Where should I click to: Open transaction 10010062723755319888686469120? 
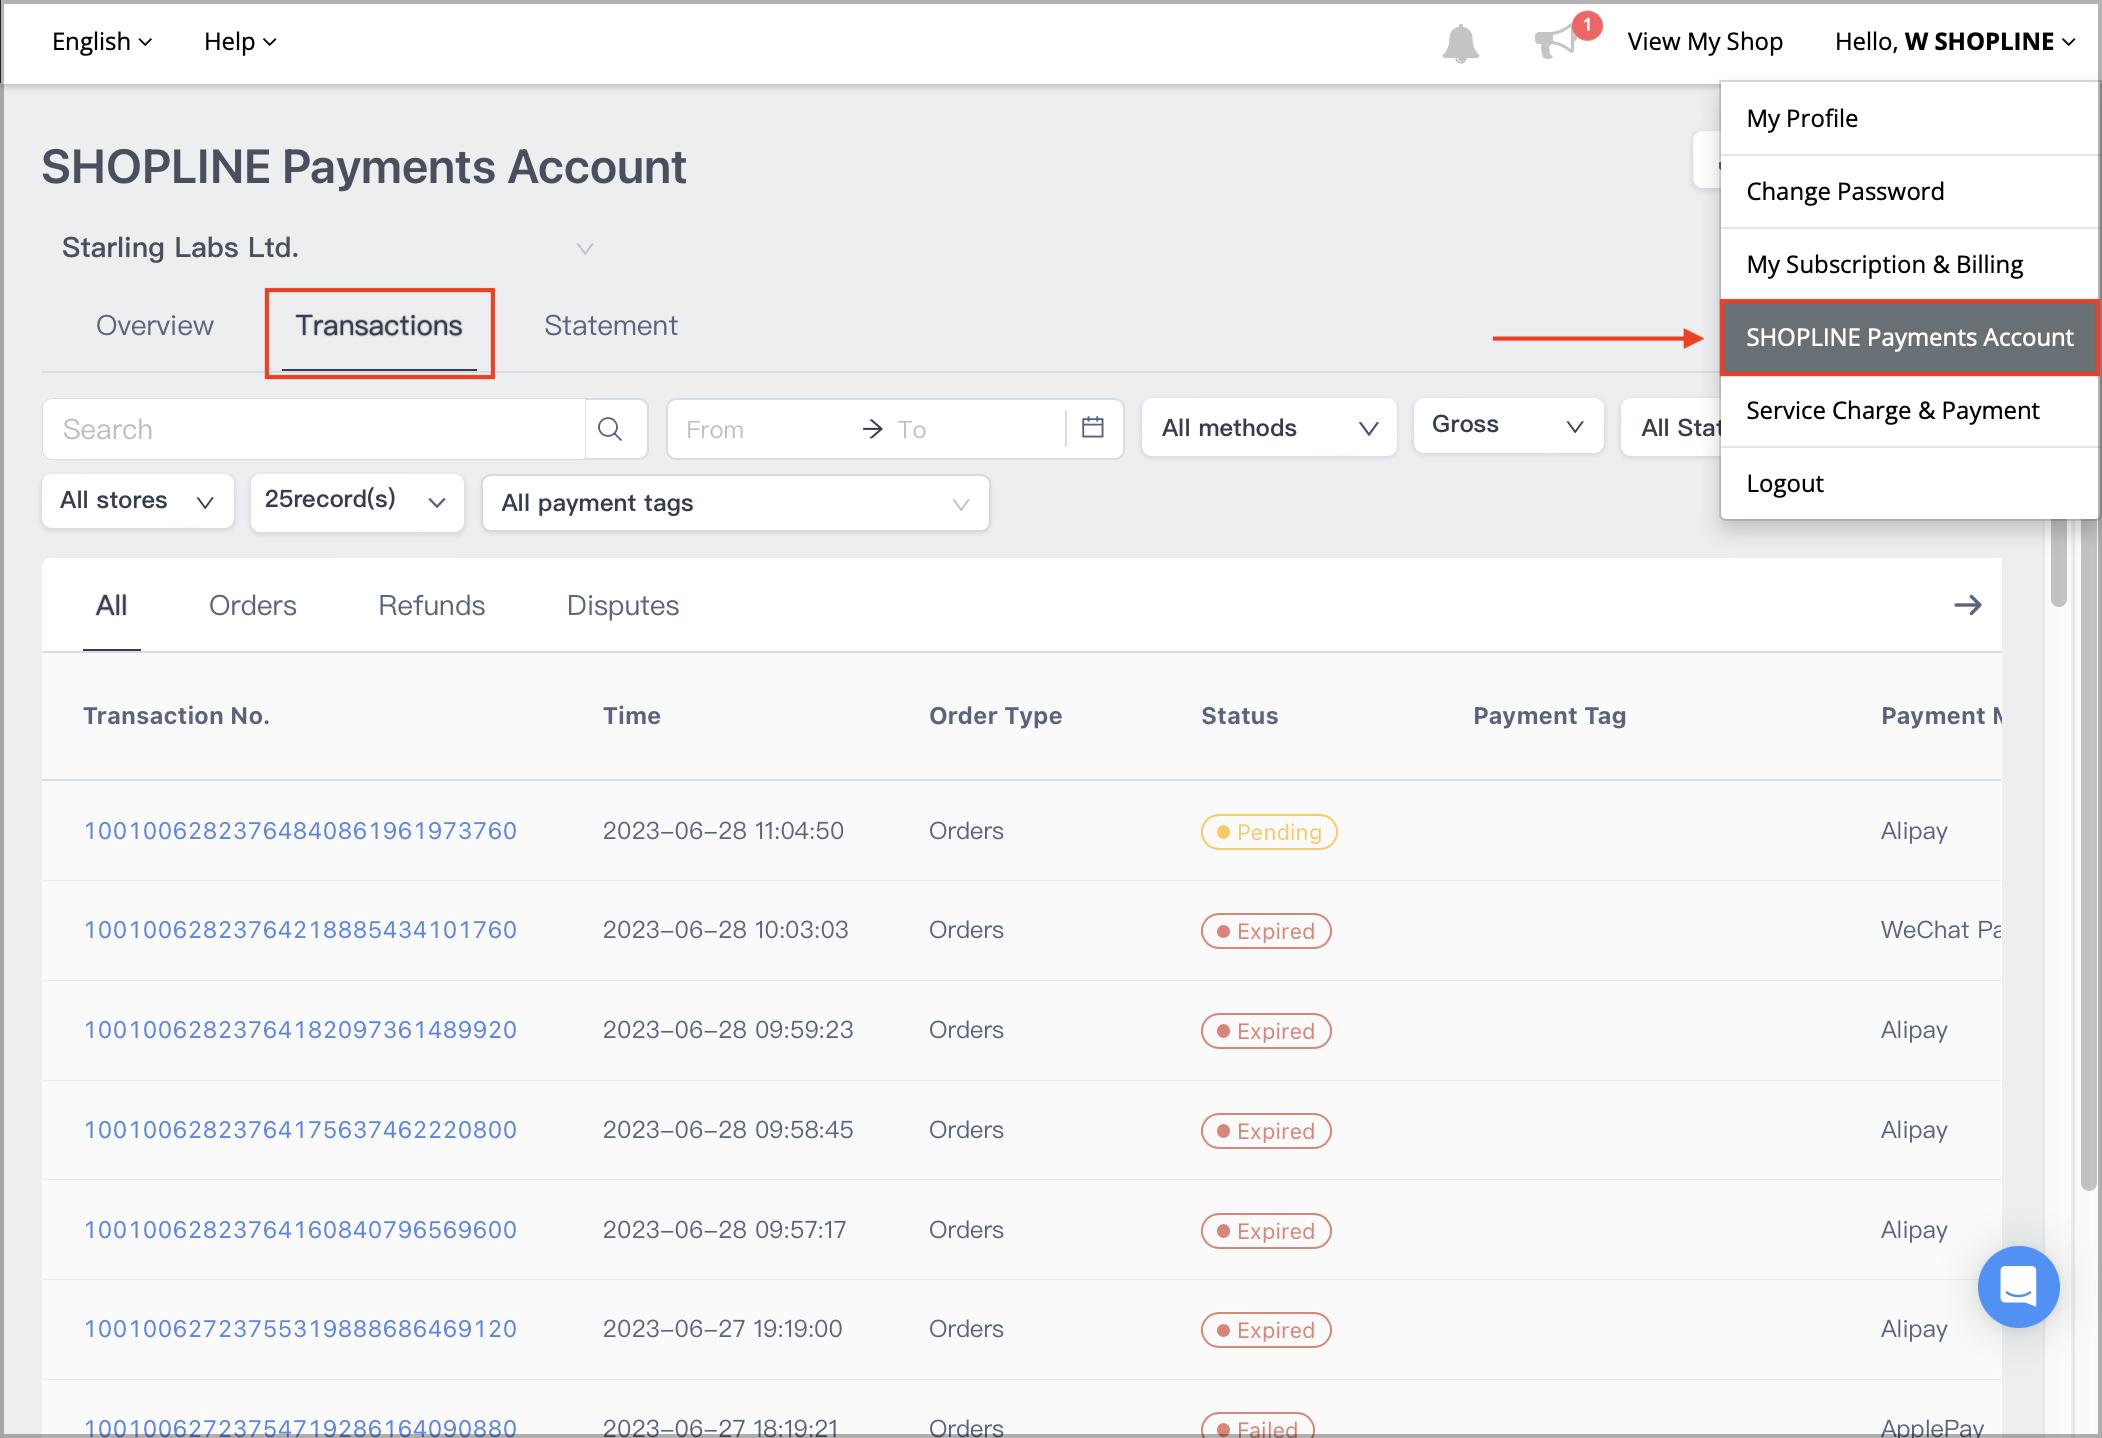coord(300,1329)
